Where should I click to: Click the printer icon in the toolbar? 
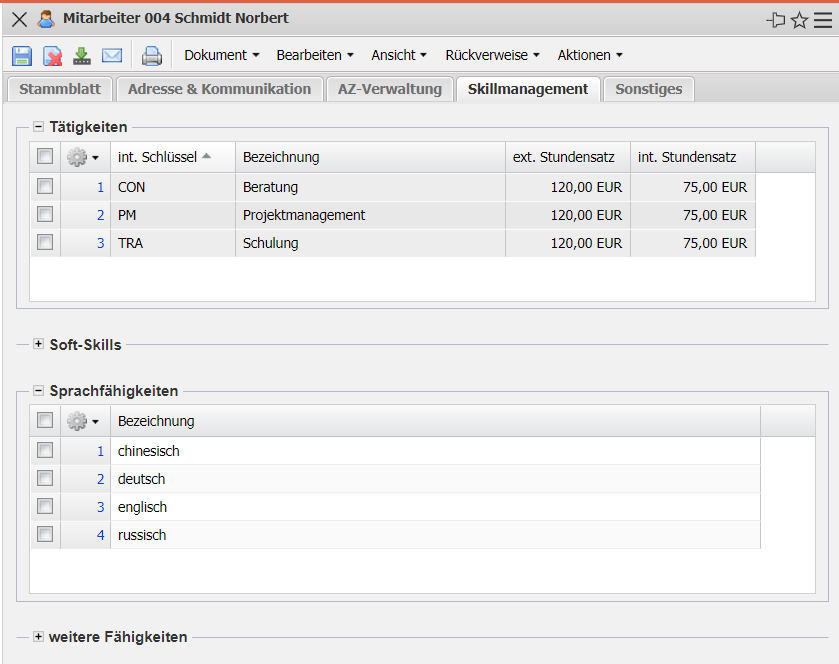point(151,55)
